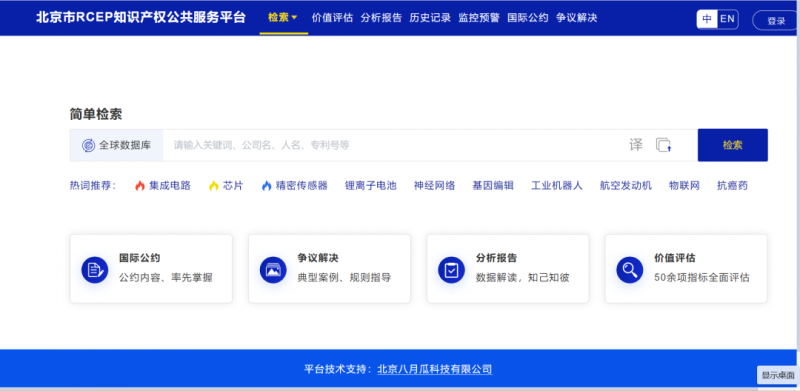Screen dimensions: 800x391
Task: Select hot keyword 神经网络
Action: pos(435,186)
